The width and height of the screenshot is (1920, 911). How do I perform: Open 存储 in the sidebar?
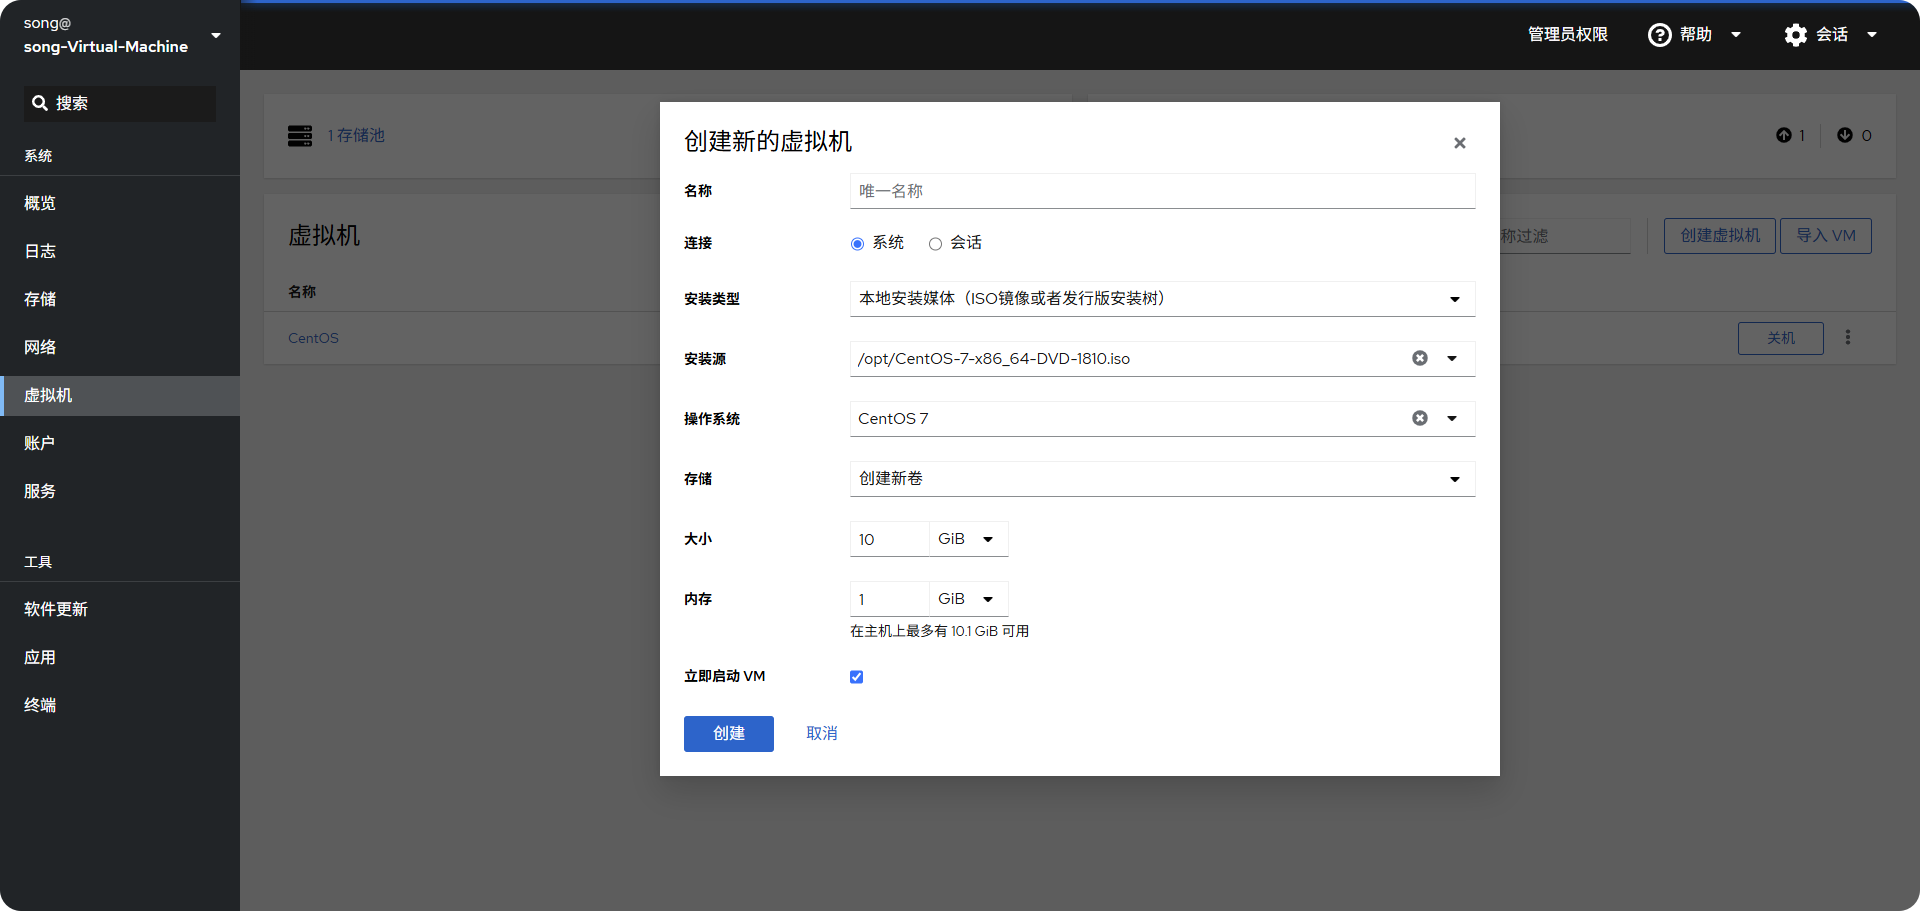click(120, 299)
